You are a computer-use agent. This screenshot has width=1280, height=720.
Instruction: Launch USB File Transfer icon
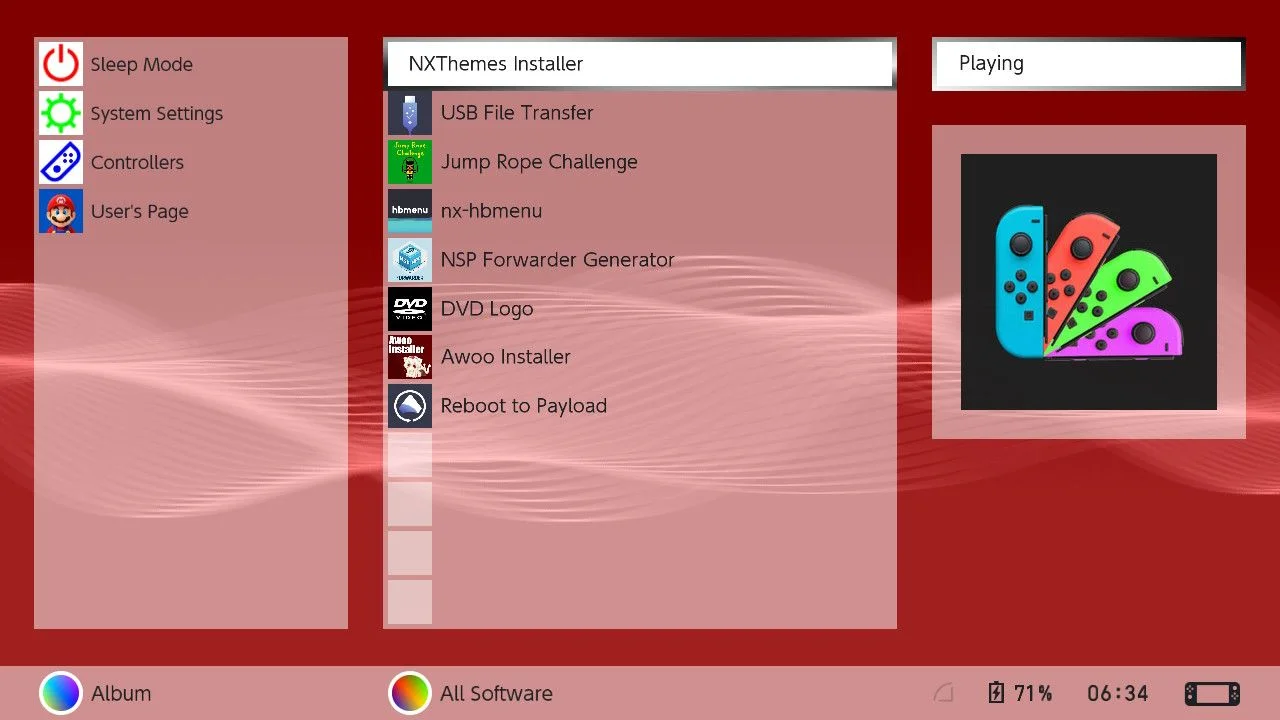(x=410, y=113)
